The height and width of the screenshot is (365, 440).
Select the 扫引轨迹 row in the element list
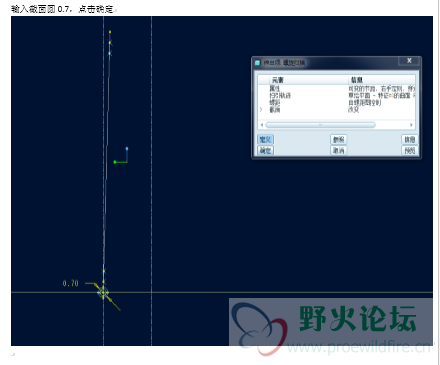pyautogui.click(x=337, y=96)
